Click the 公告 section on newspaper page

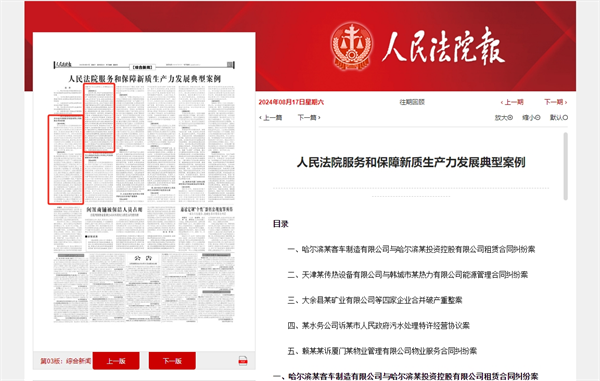click(143, 258)
